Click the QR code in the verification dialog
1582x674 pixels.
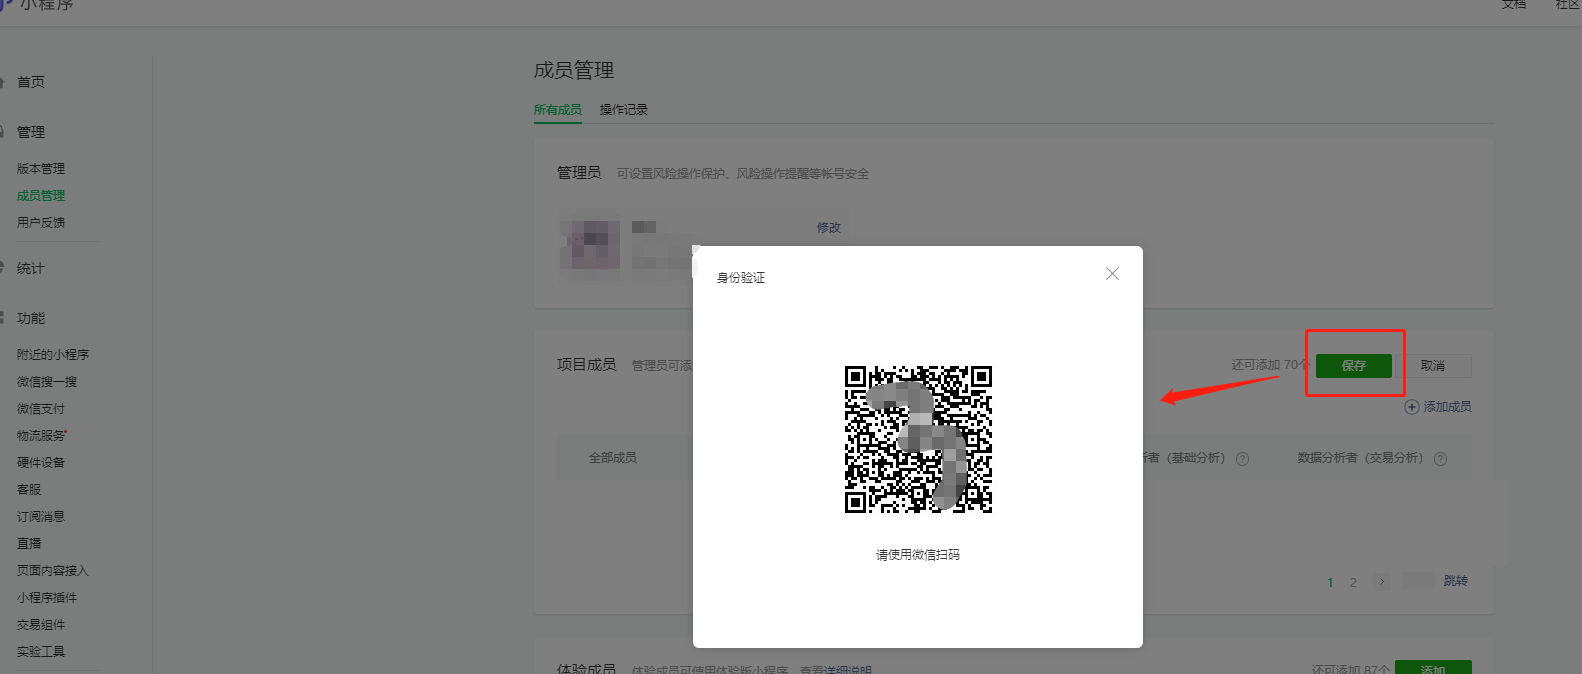918,439
